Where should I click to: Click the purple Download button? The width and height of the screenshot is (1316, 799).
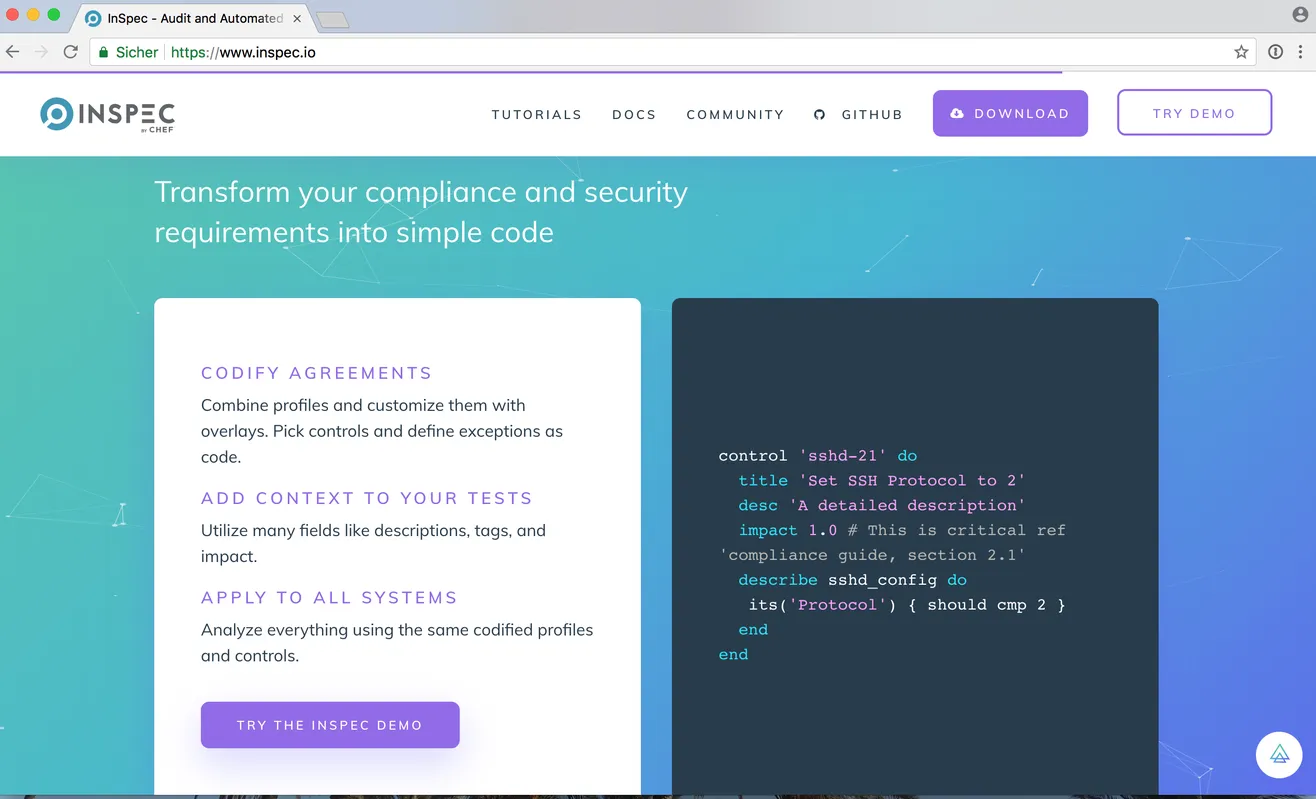[1010, 113]
